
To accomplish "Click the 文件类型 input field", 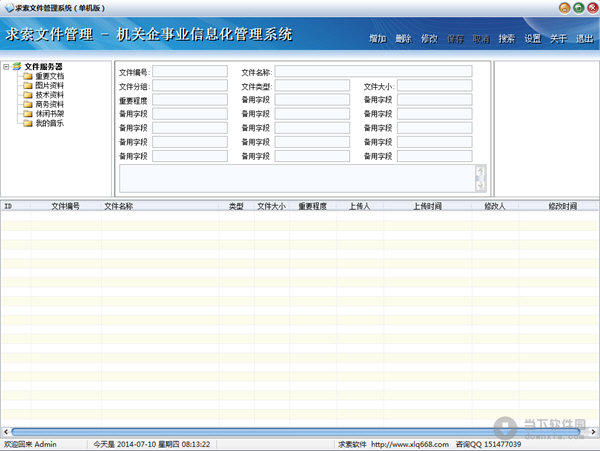I will (x=312, y=86).
